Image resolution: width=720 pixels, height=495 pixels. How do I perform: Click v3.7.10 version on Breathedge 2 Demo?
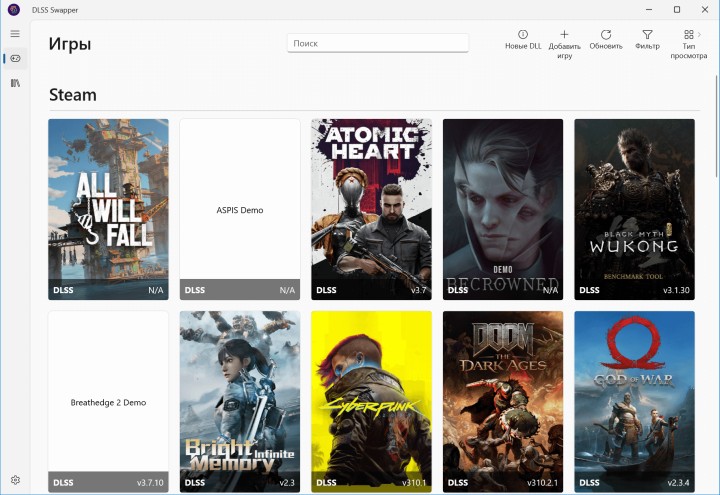click(x=150, y=483)
